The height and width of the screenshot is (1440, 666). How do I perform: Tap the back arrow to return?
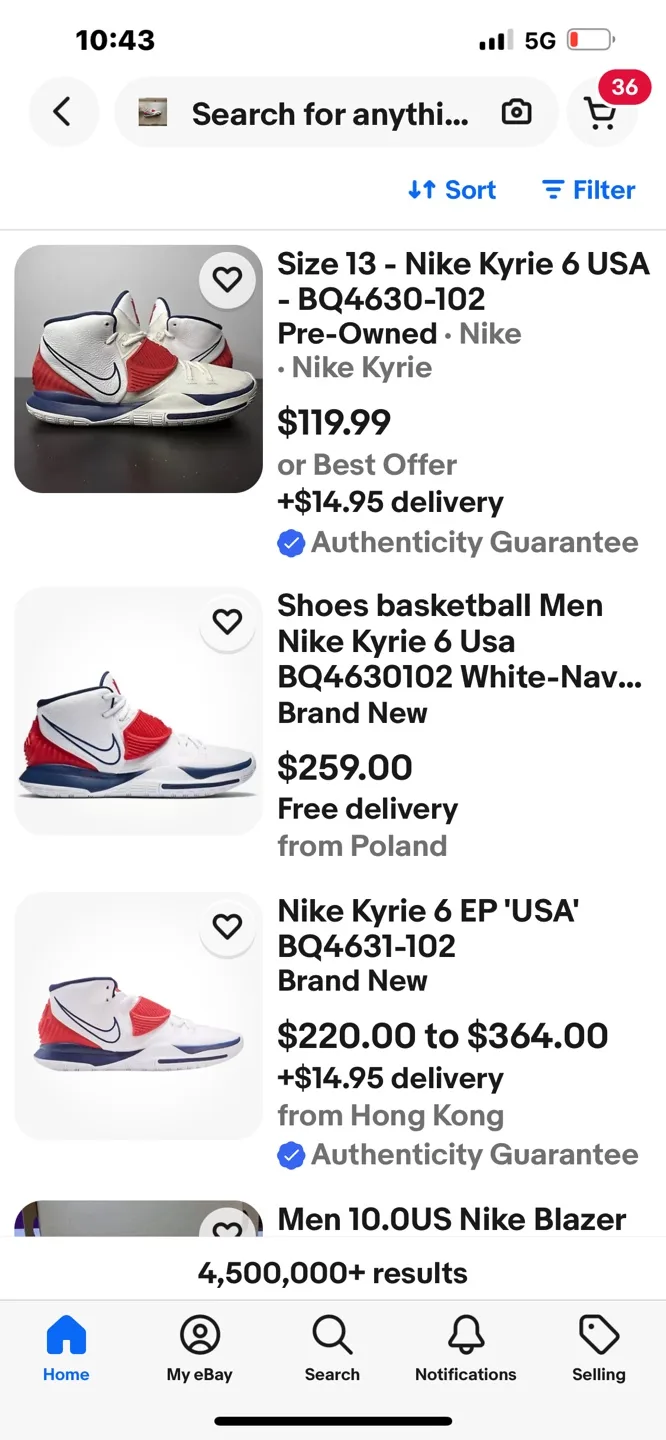(63, 113)
